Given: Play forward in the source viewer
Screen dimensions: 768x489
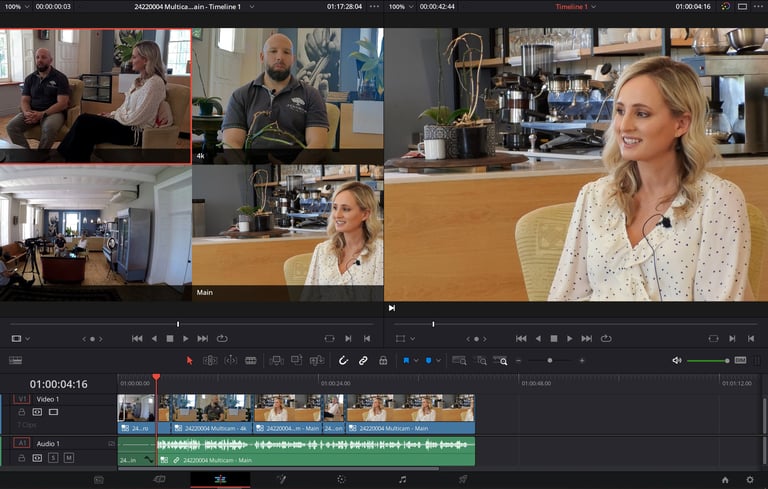Looking at the screenshot, I should click(x=186, y=339).
